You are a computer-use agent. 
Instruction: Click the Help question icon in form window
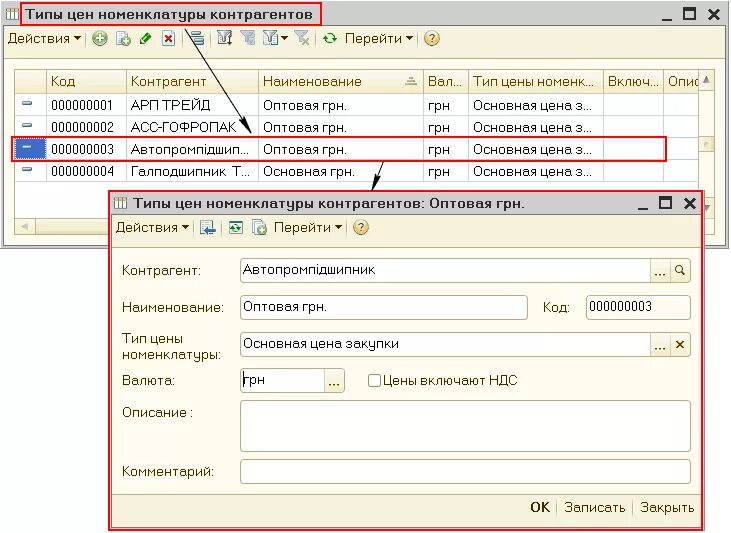point(361,228)
